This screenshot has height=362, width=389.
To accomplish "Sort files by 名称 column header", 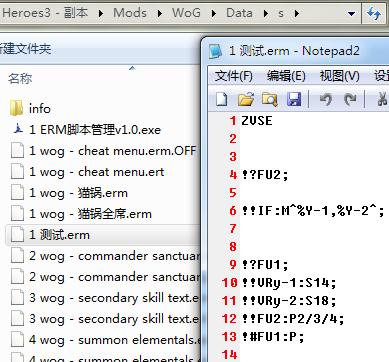I will click(20, 79).
